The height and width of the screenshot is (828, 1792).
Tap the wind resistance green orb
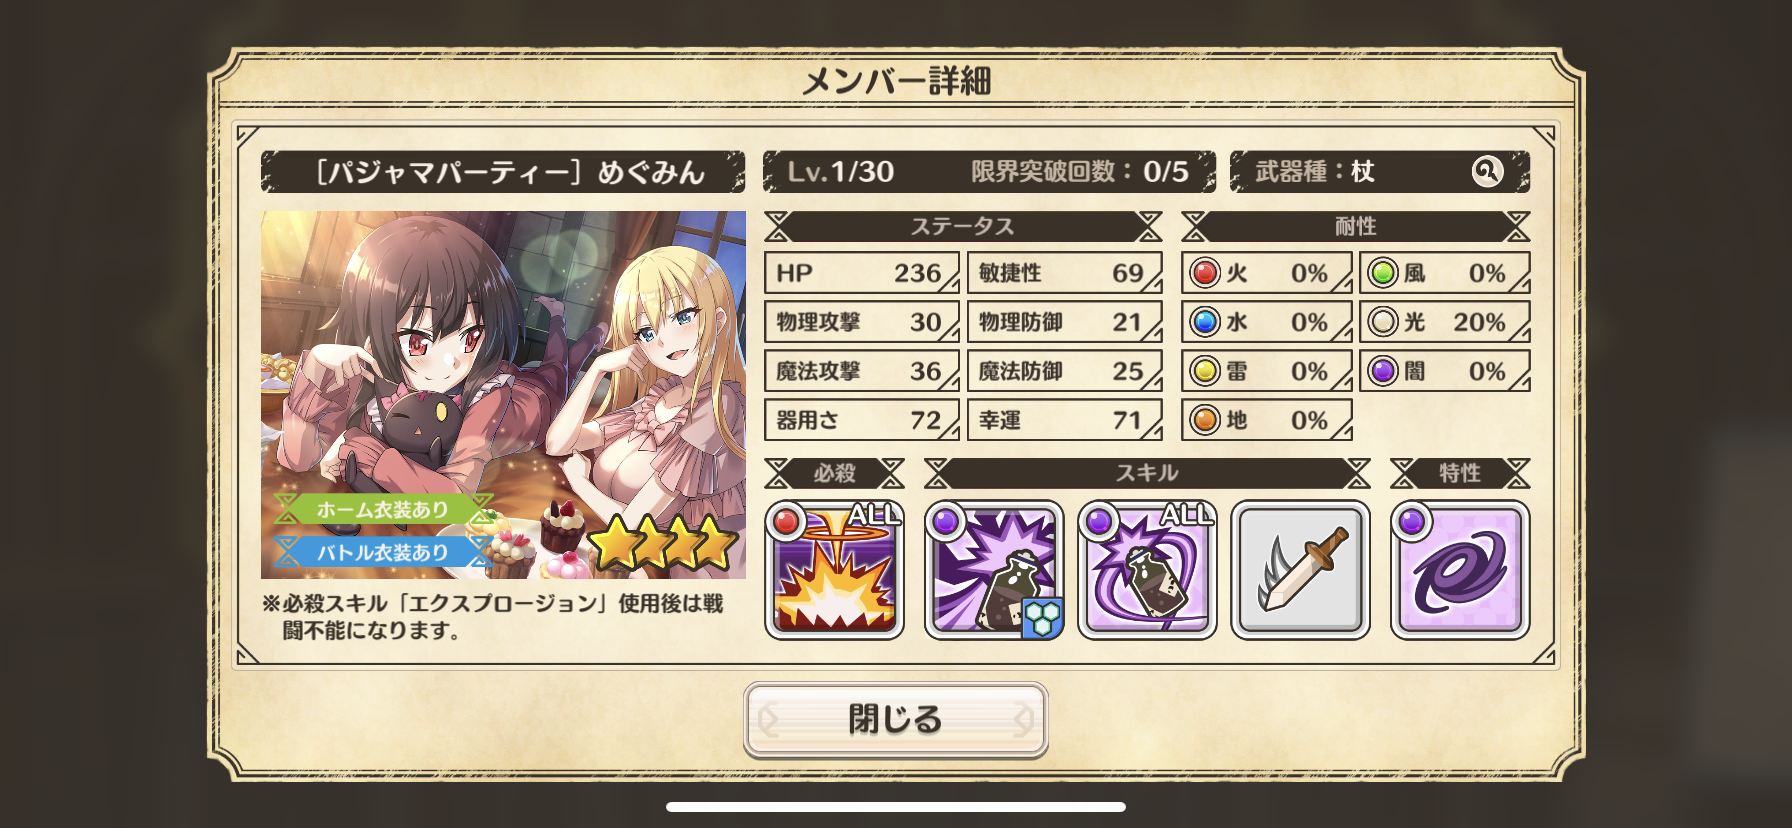[x=1383, y=273]
